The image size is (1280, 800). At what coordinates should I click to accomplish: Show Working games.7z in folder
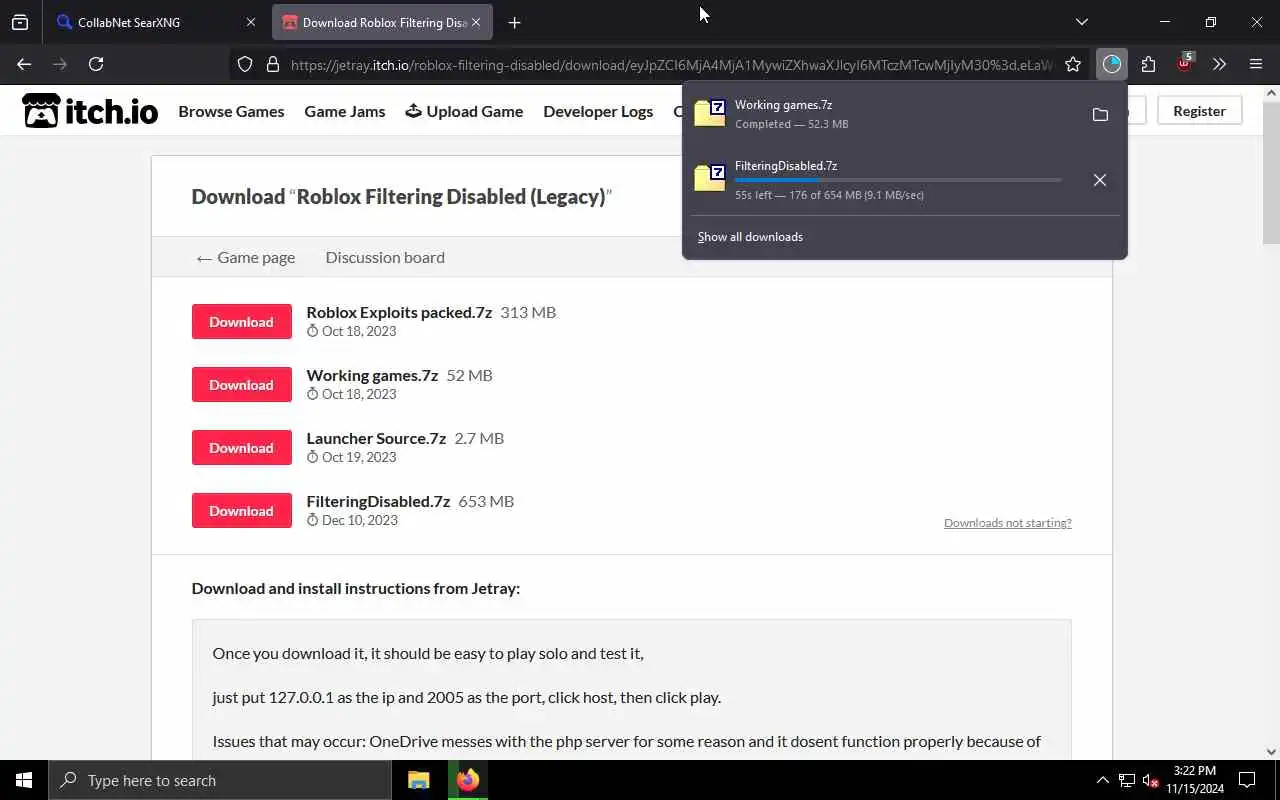[1100, 115]
